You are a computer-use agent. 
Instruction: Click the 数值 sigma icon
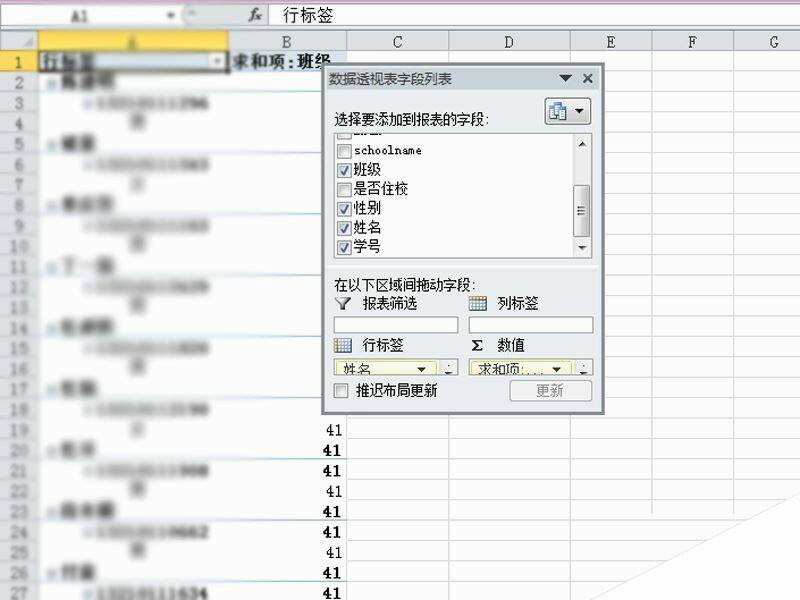pyautogui.click(x=477, y=346)
